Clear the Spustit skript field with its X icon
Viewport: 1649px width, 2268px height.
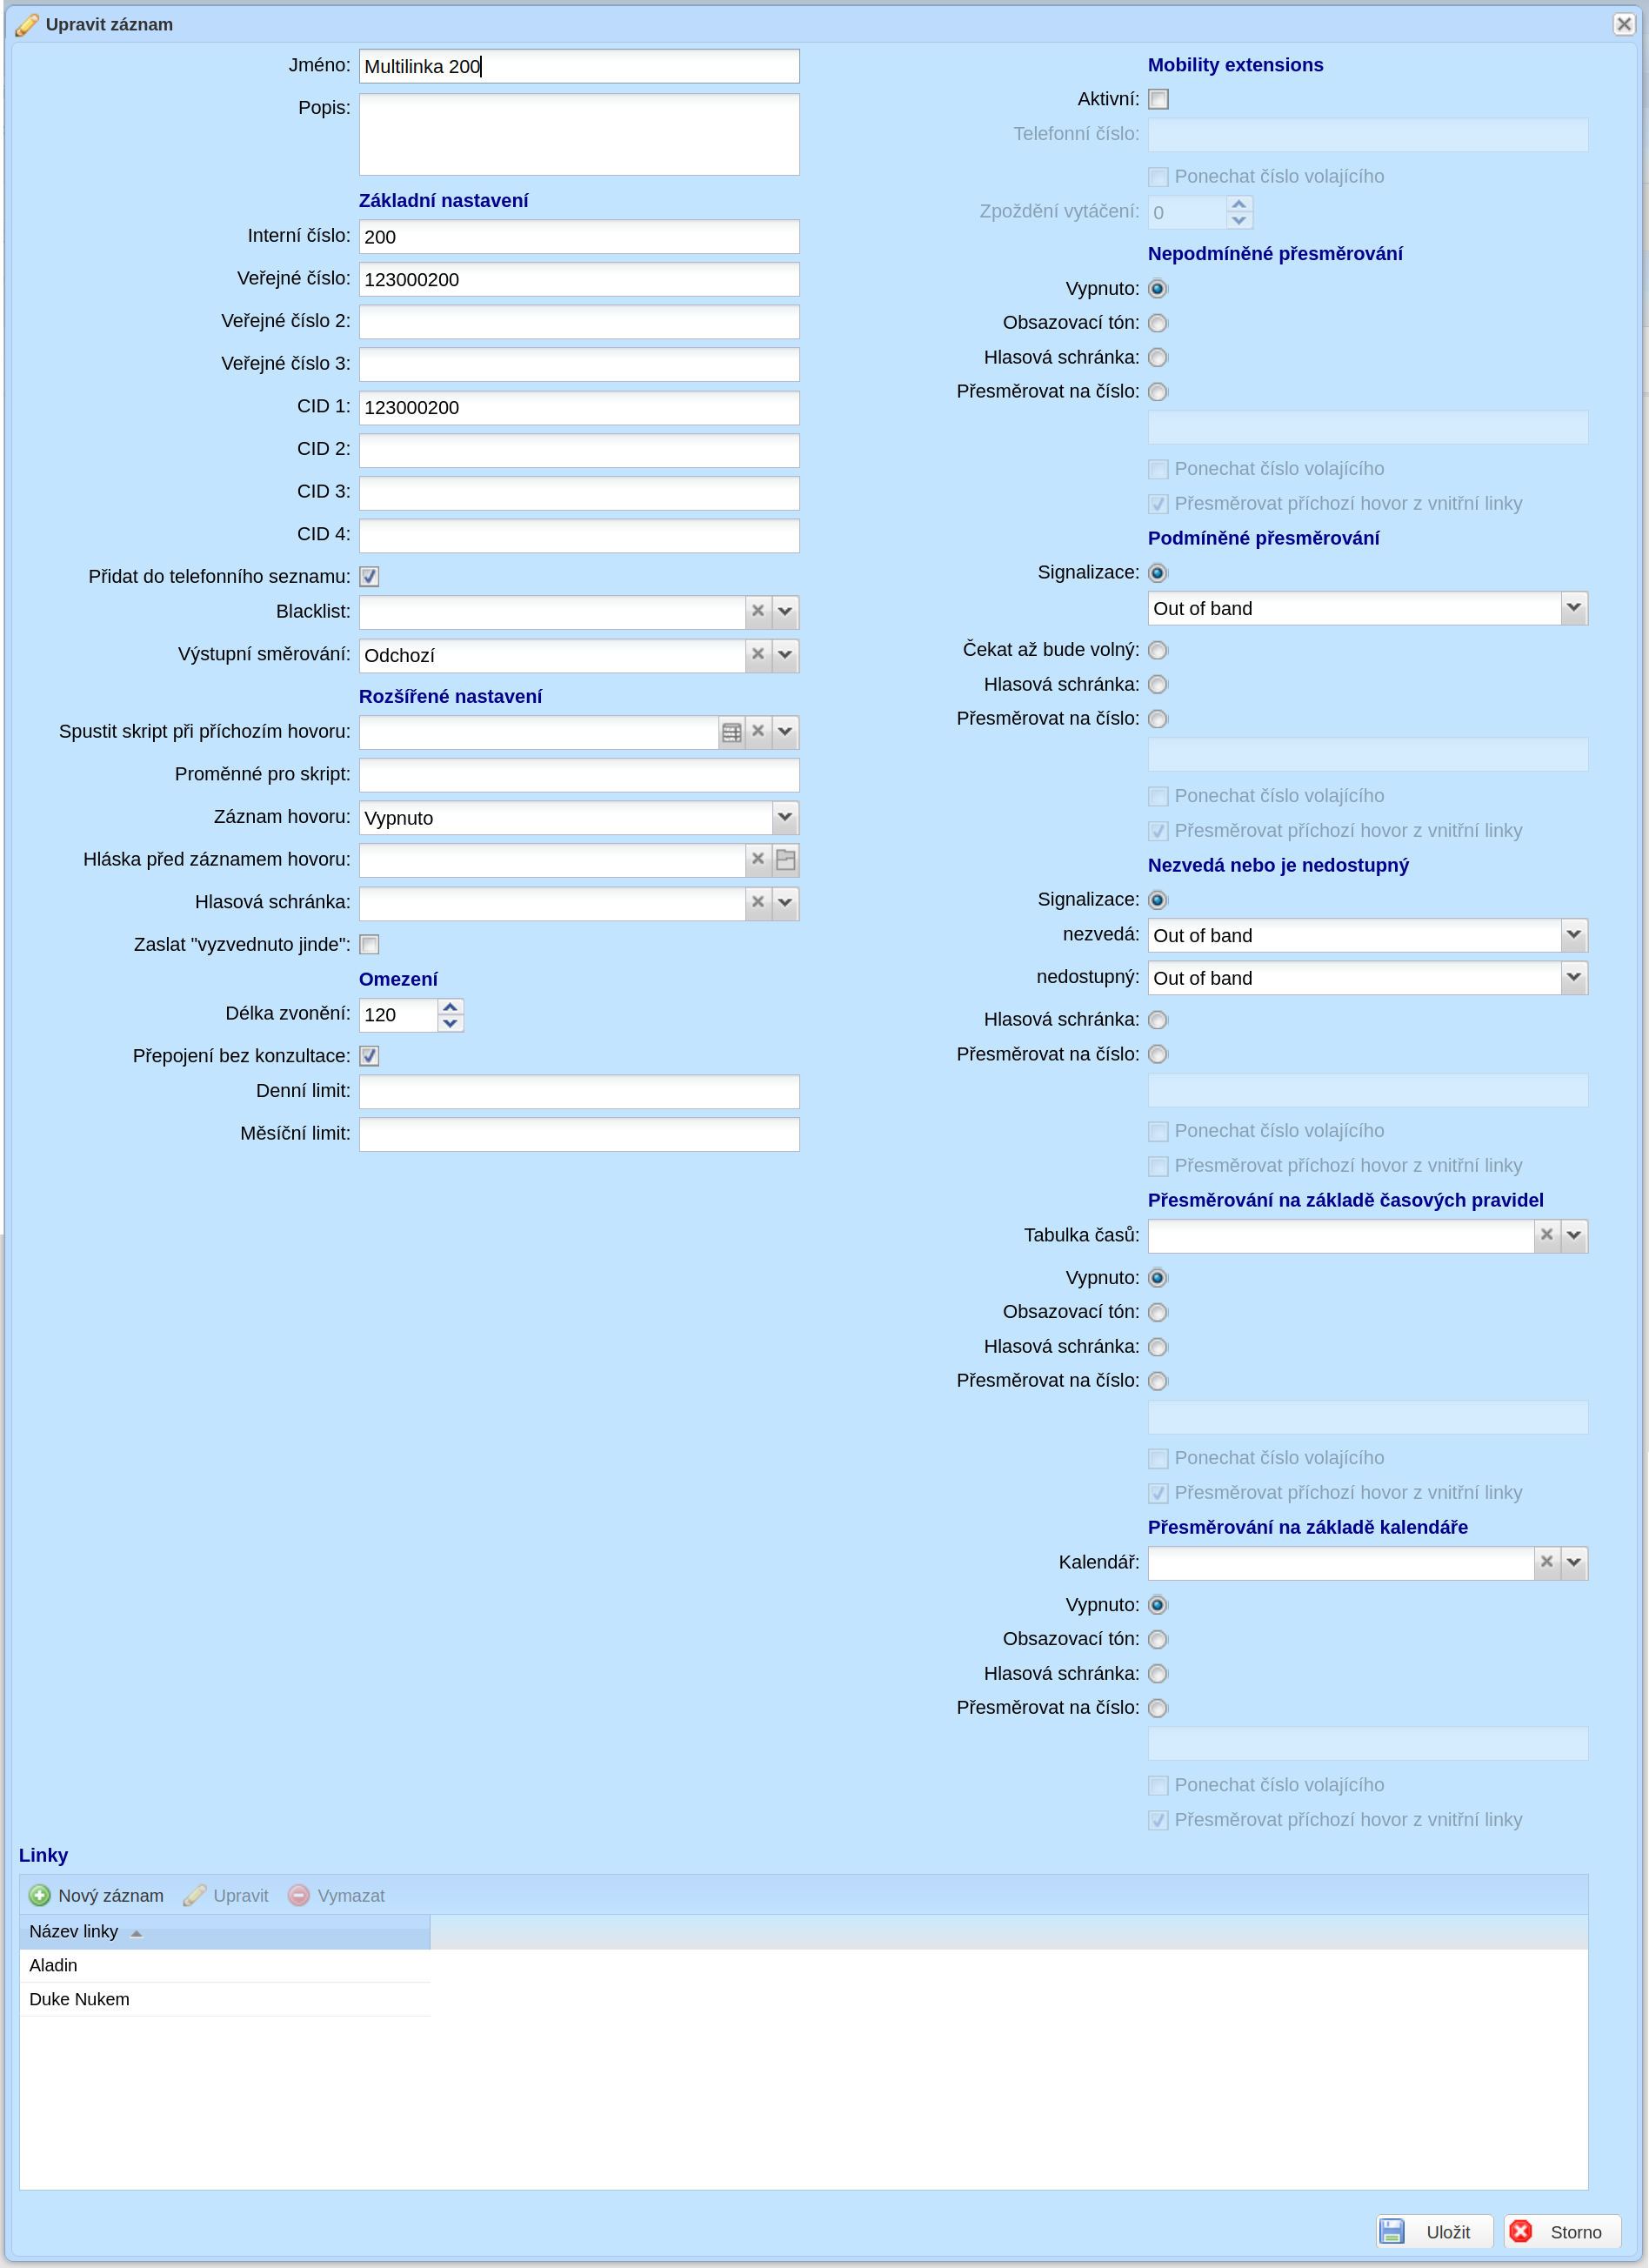pyautogui.click(x=758, y=732)
